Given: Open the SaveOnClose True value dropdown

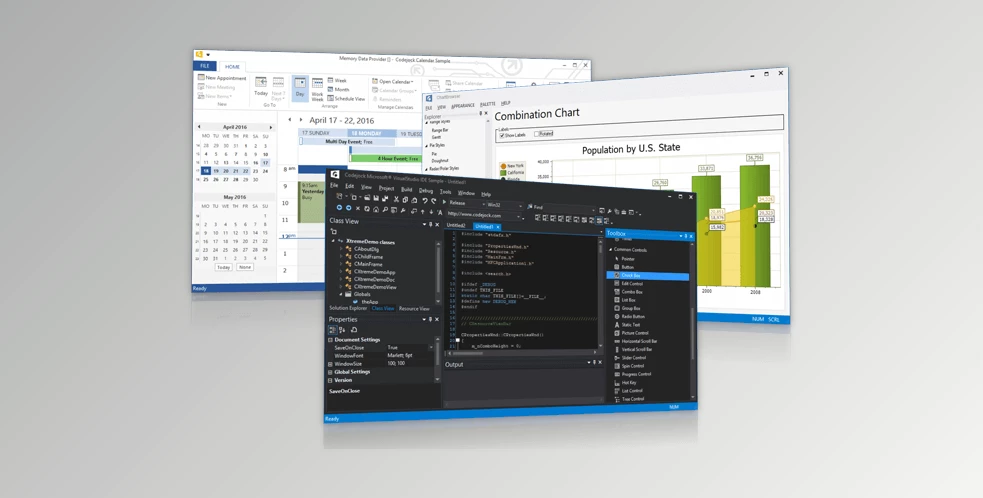Looking at the screenshot, I should 431,347.
